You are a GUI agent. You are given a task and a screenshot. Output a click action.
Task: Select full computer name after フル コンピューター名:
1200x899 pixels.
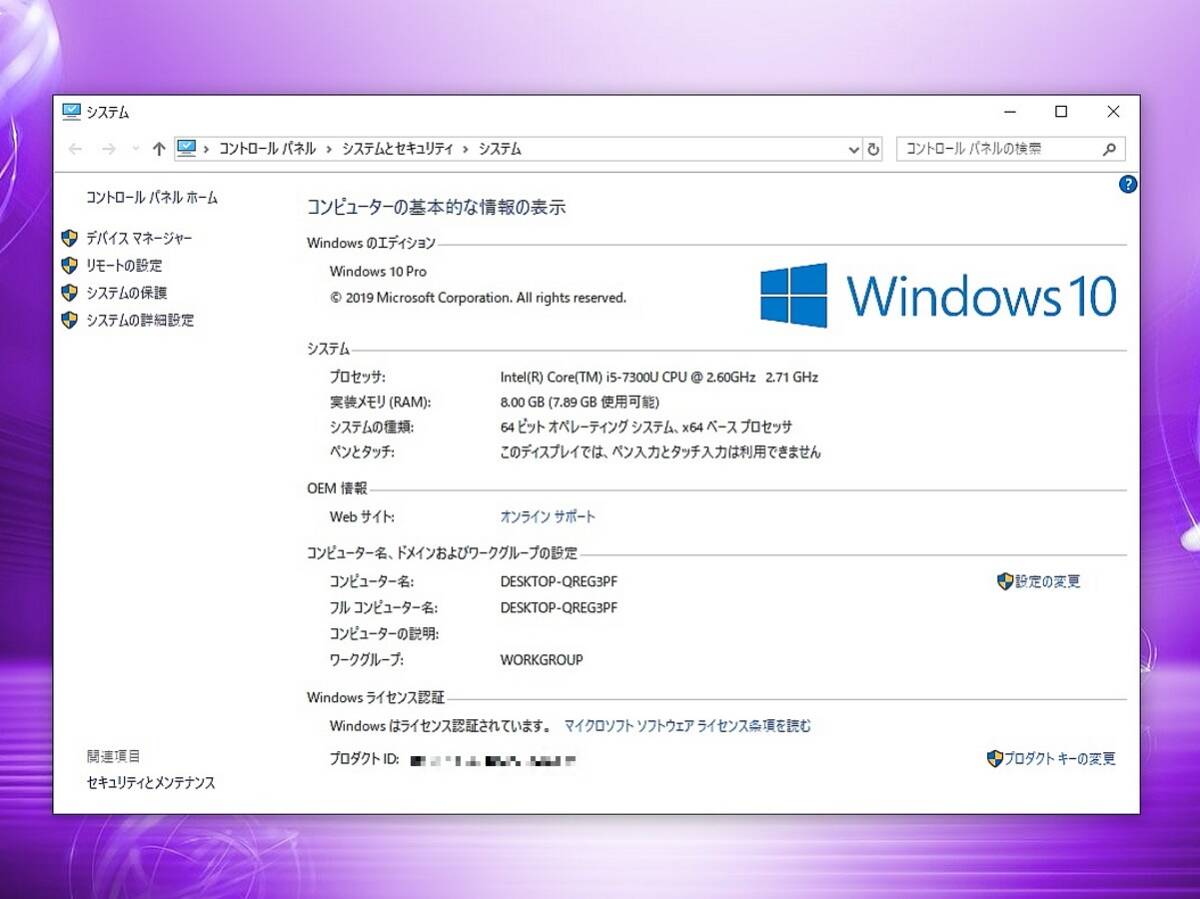coord(559,608)
